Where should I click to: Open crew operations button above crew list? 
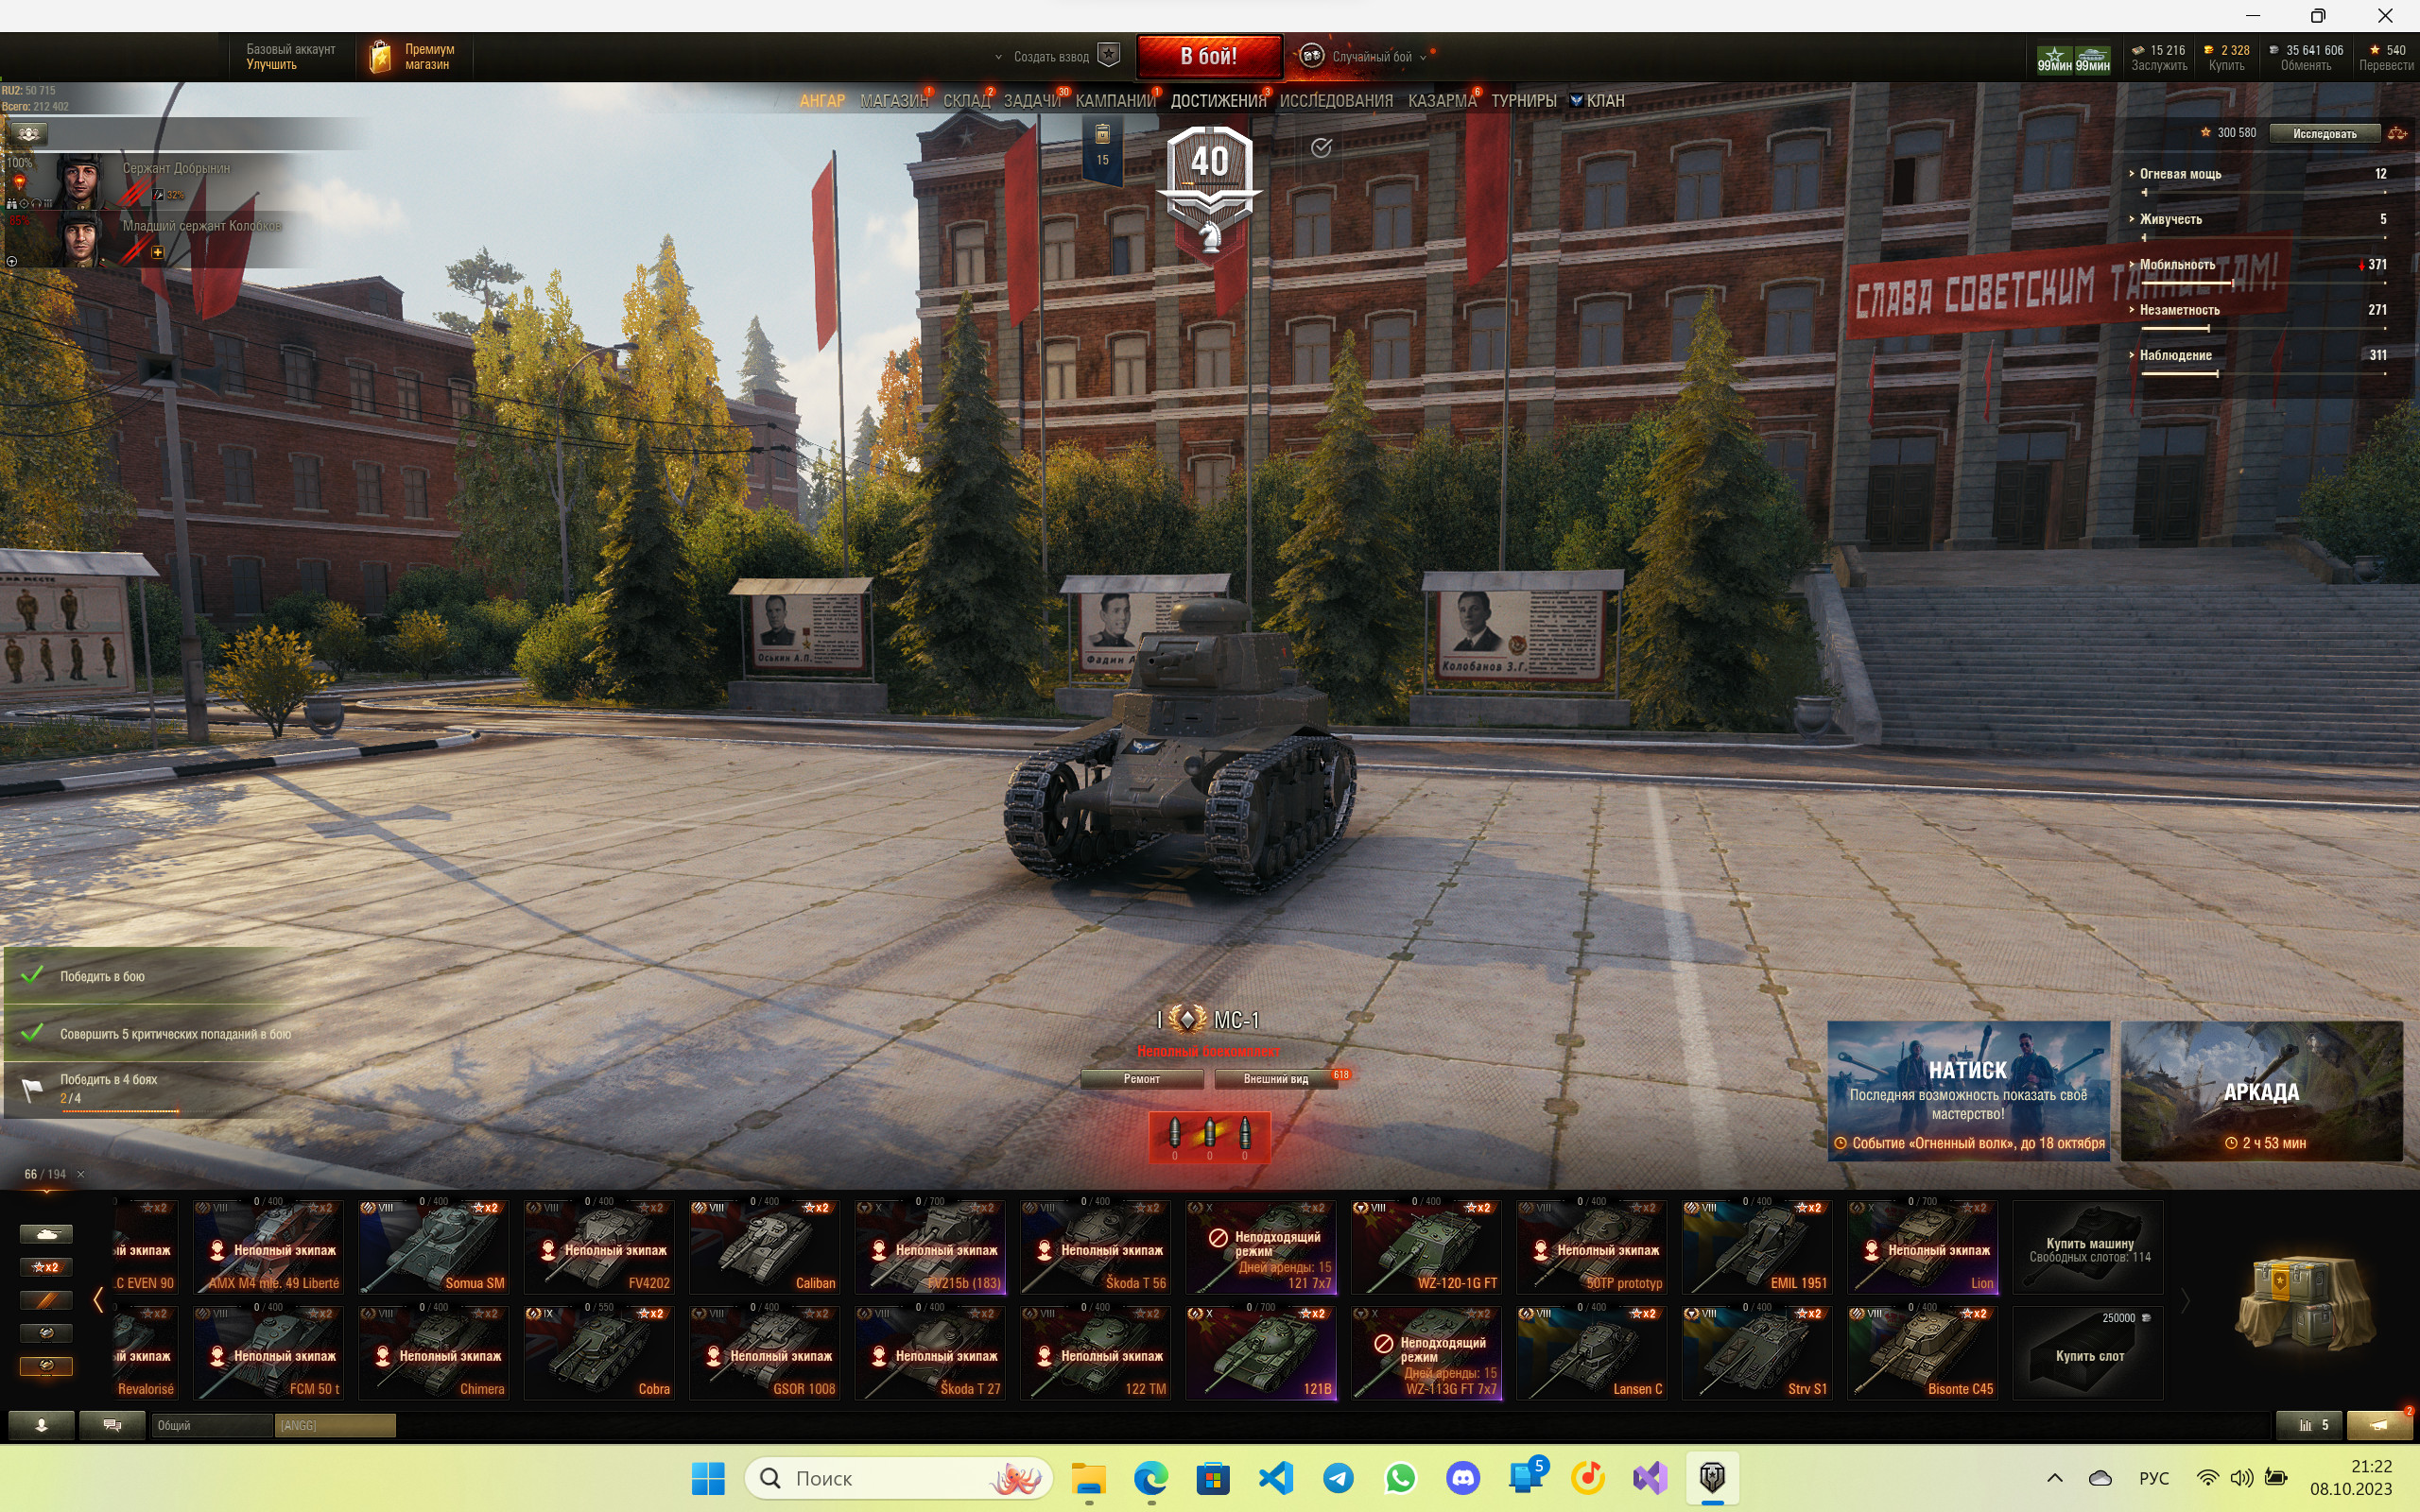coord(28,134)
